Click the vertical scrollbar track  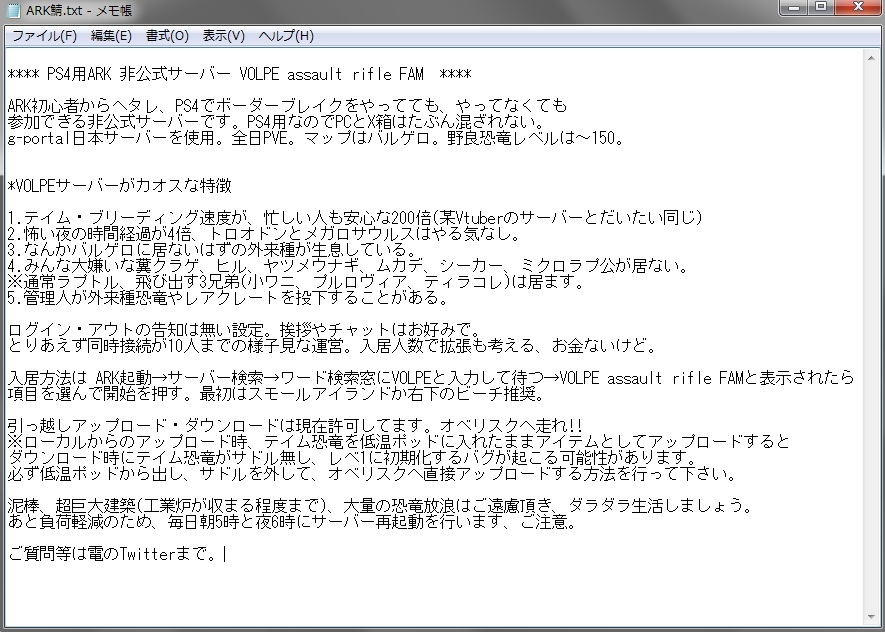click(870, 337)
